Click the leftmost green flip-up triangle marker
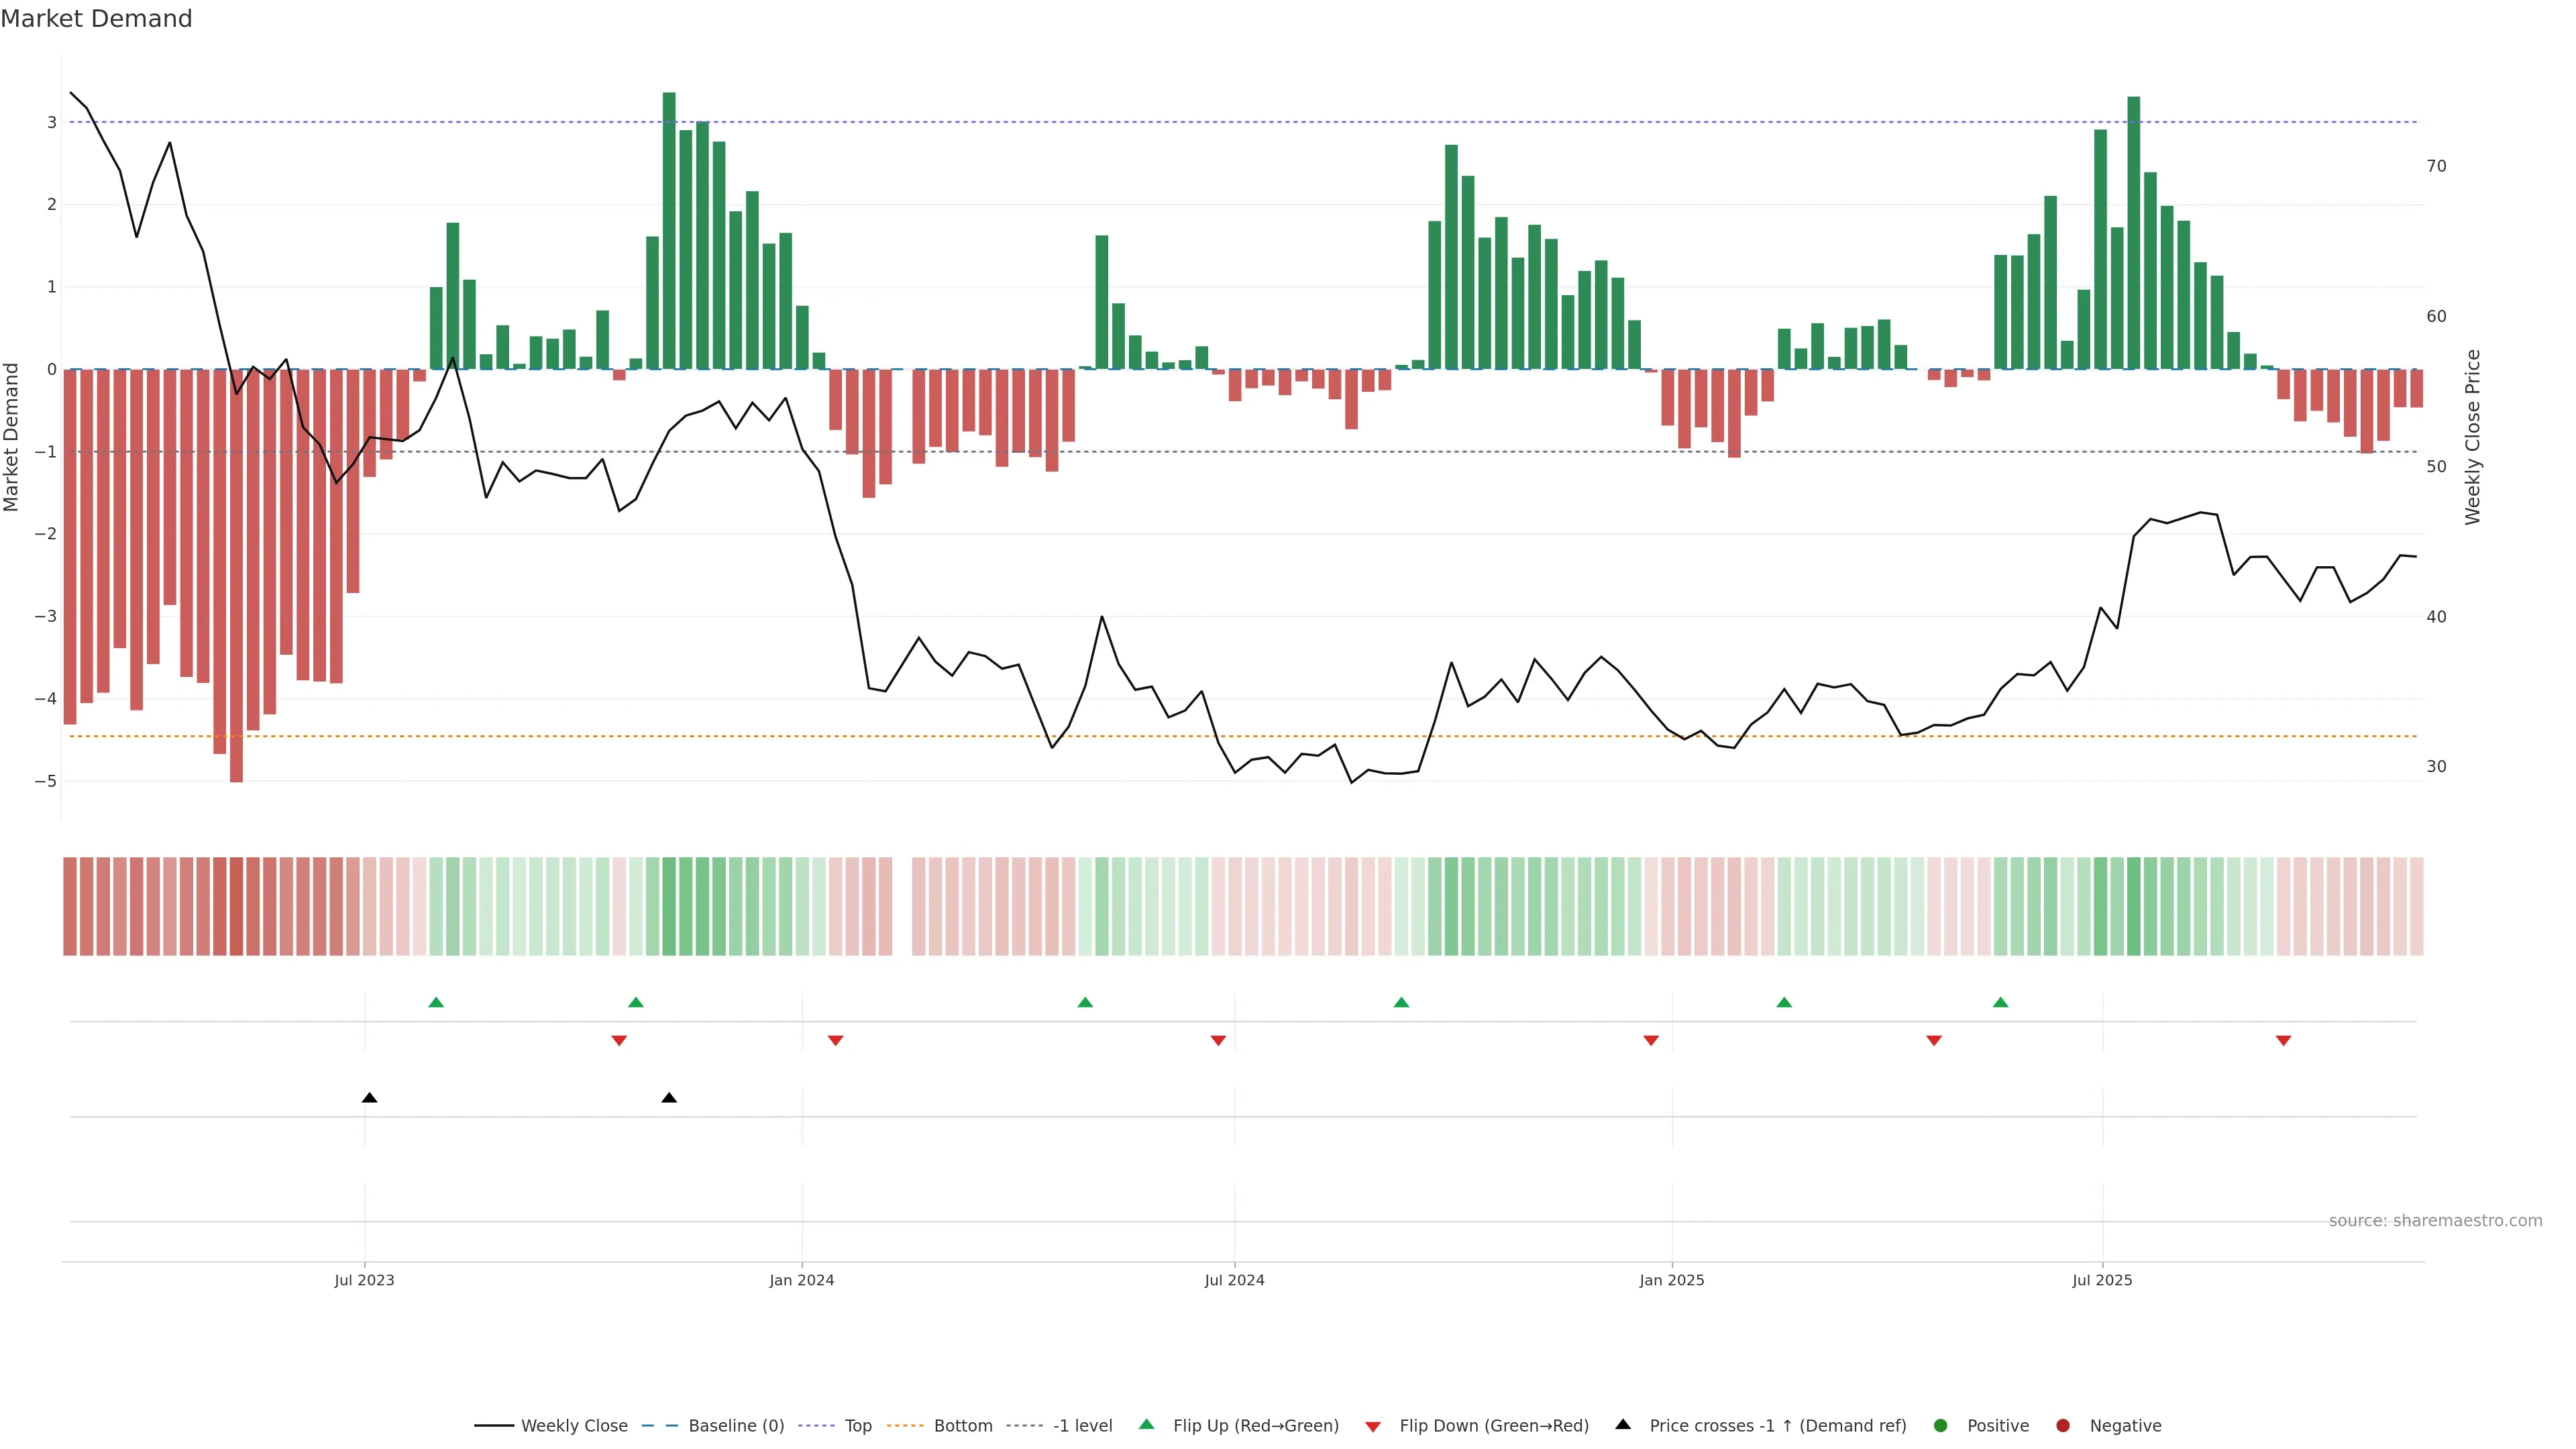The height and width of the screenshot is (1449, 2576). pyautogui.click(x=436, y=1002)
